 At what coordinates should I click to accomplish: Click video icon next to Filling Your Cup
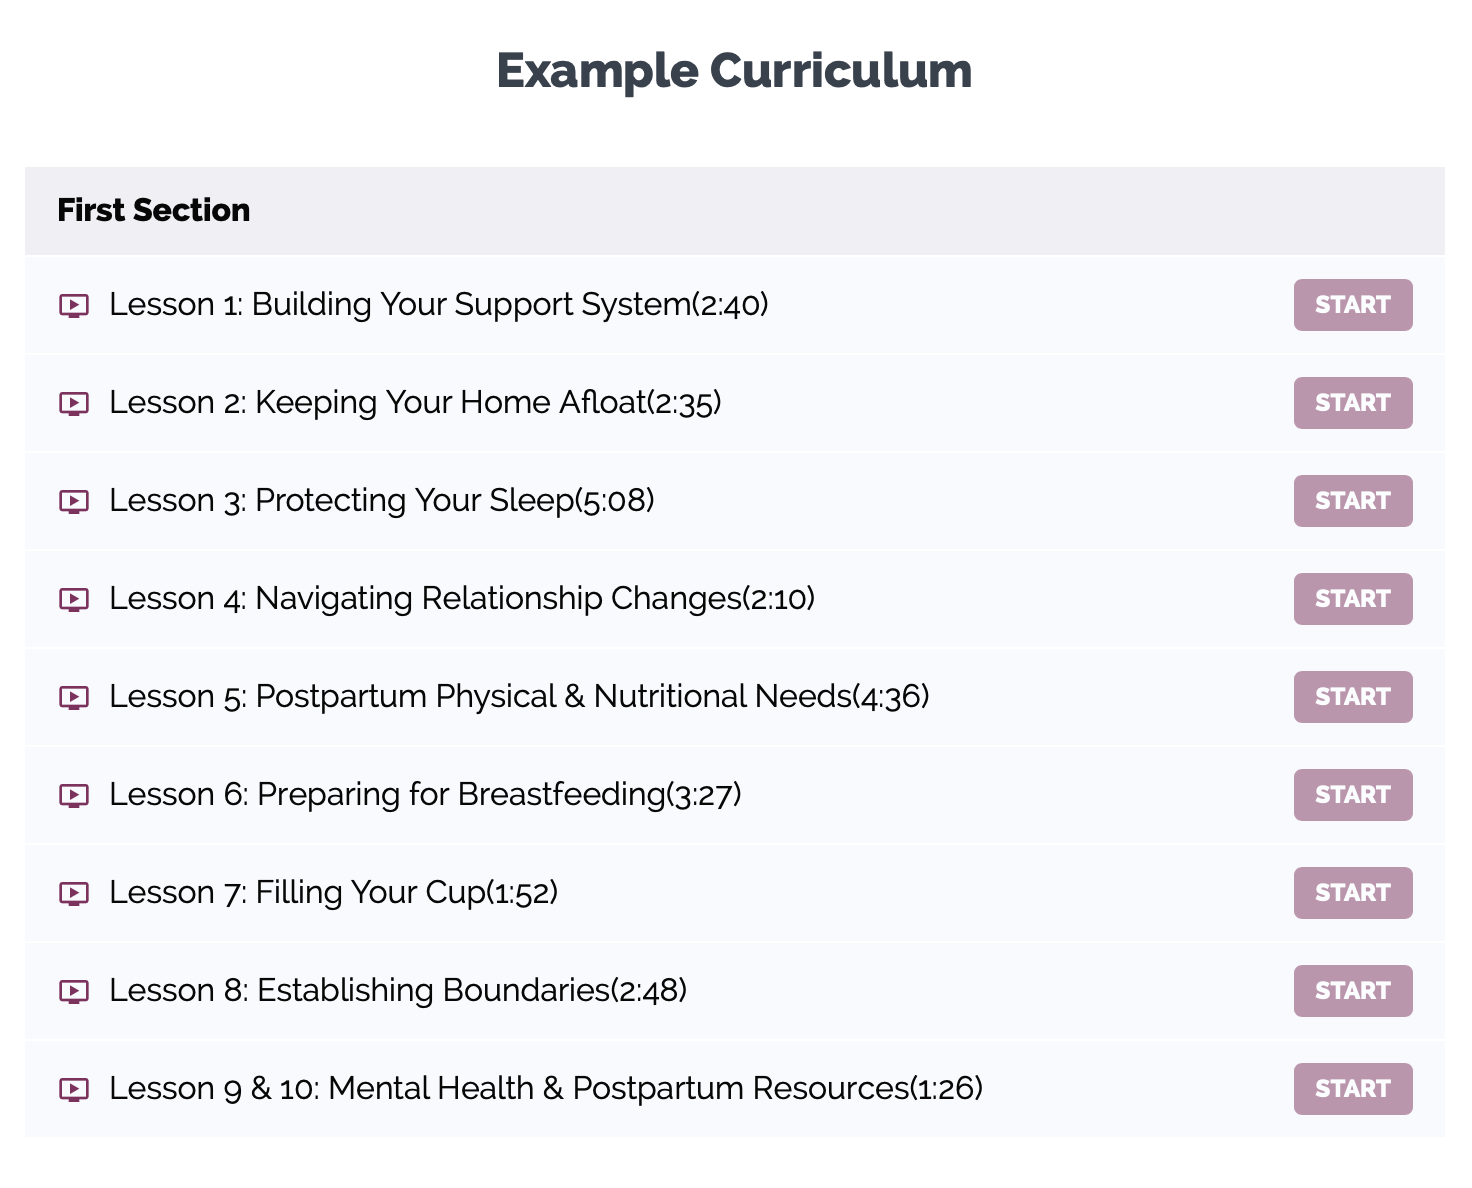[74, 893]
